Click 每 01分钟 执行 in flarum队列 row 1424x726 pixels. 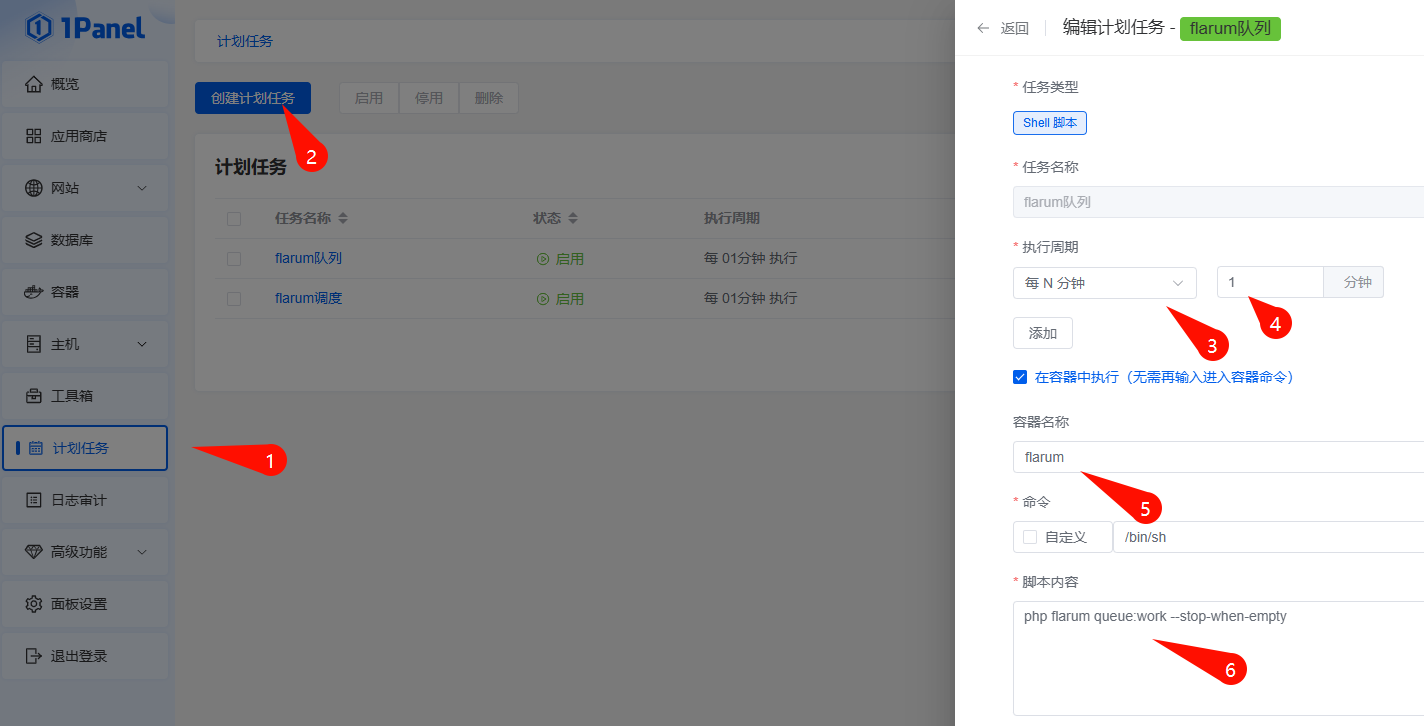750,258
